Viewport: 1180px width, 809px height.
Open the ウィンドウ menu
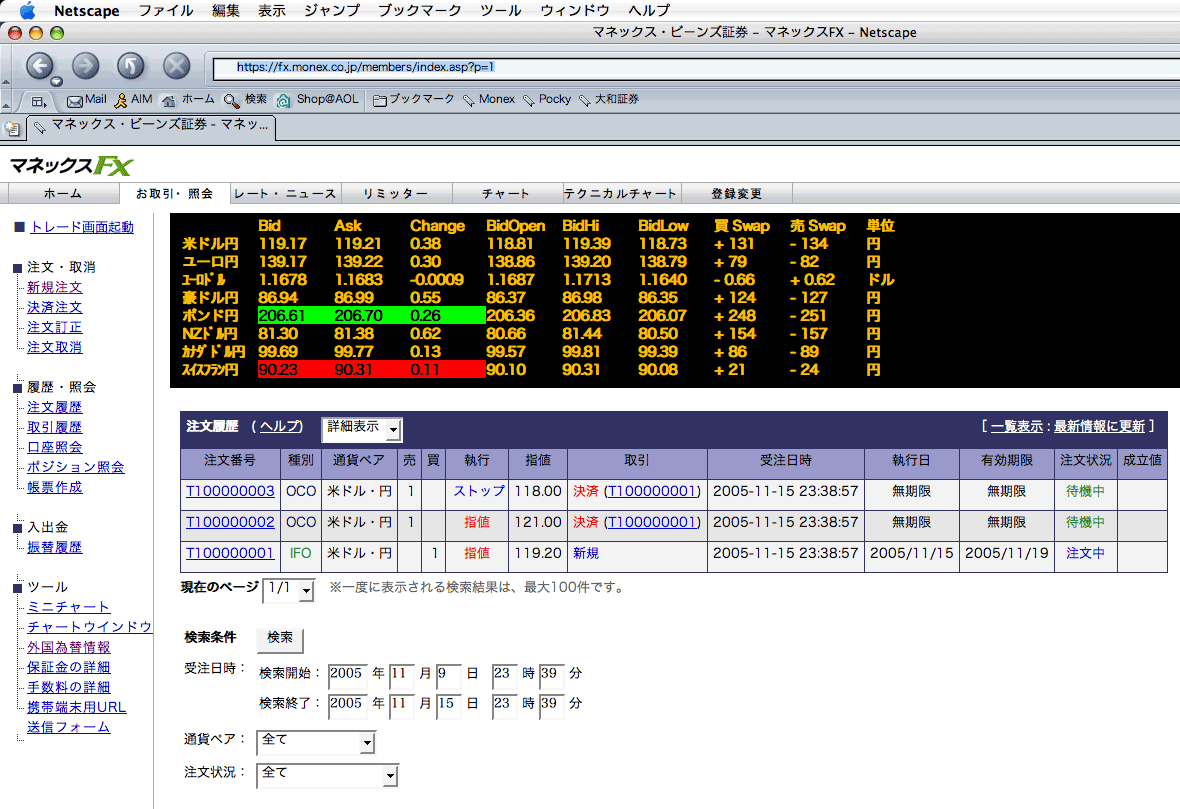575,11
